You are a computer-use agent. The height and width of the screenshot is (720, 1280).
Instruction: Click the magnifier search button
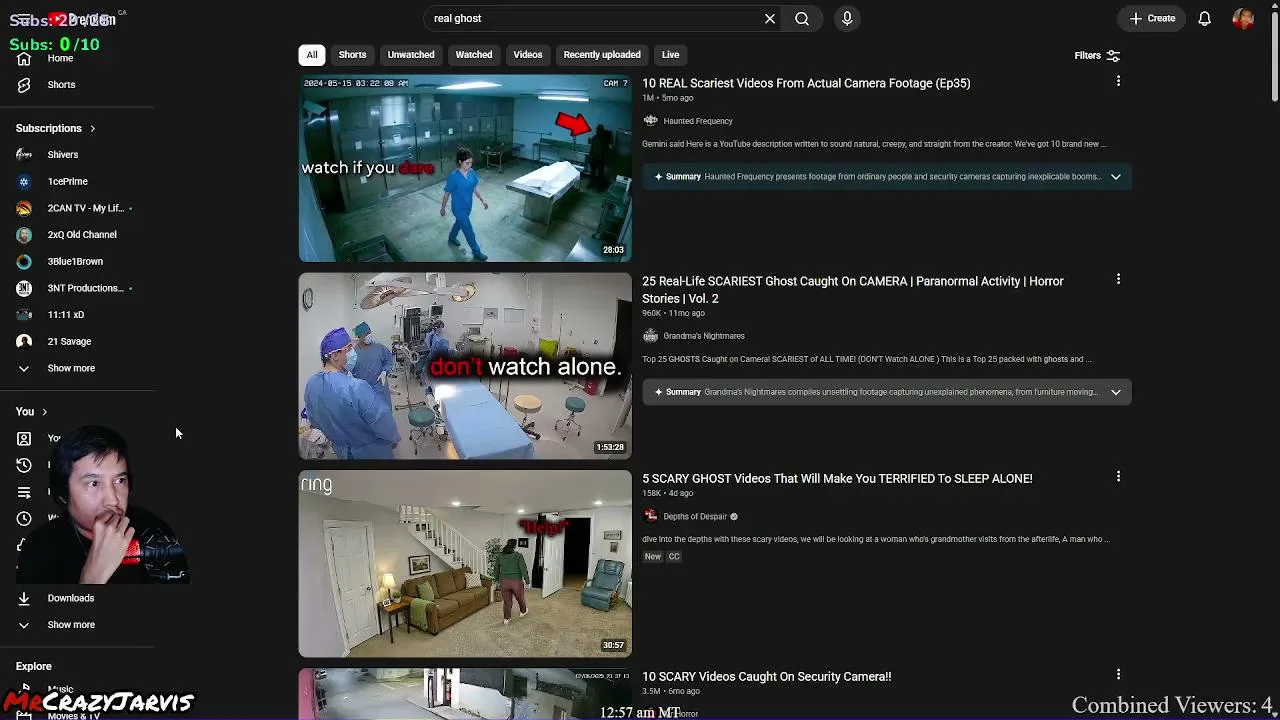click(802, 18)
